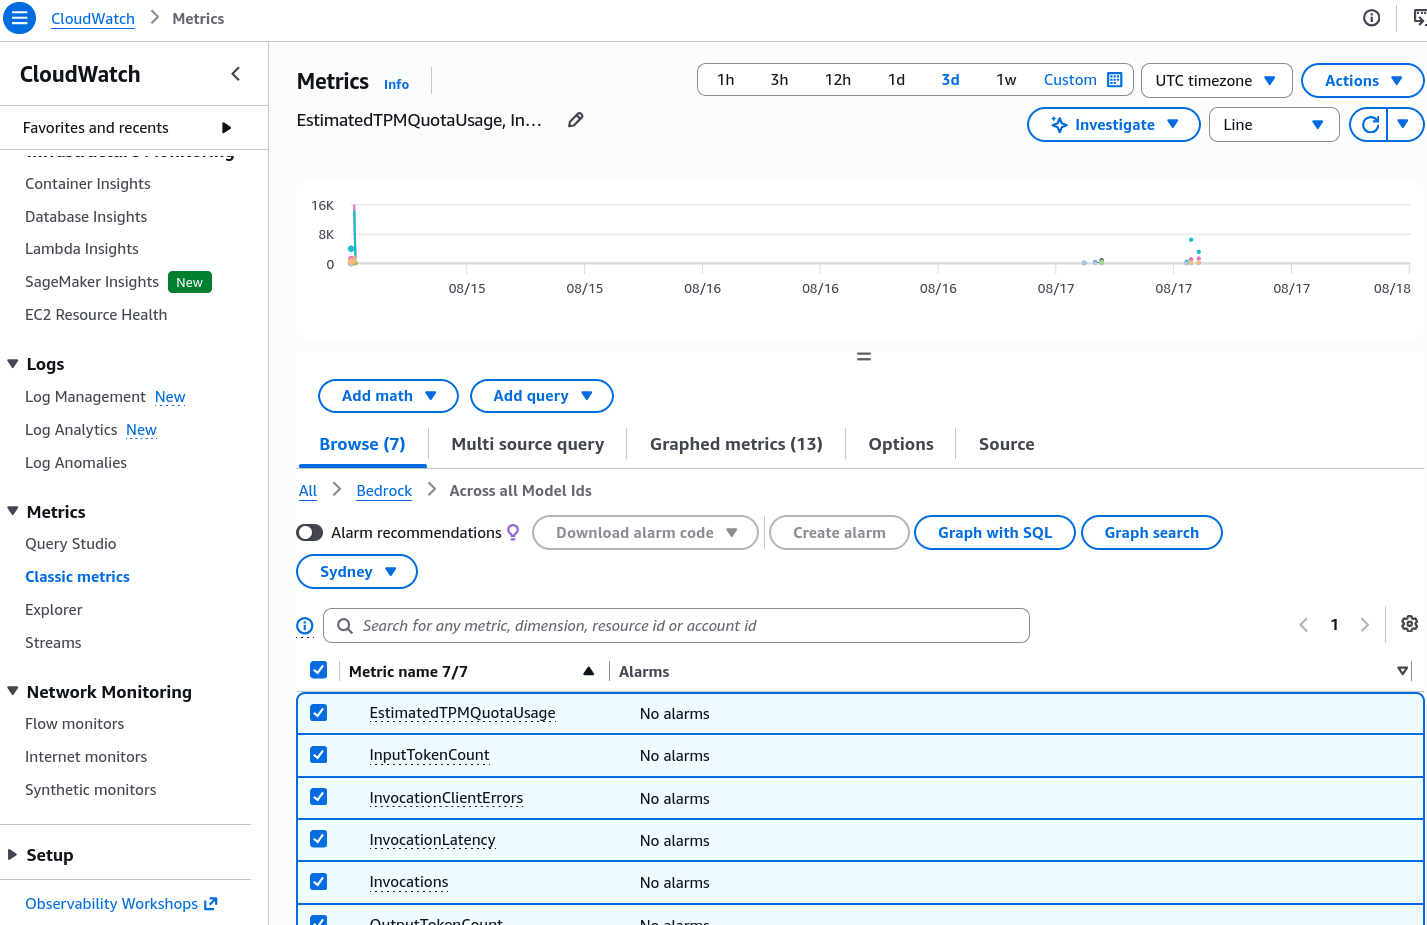Go to the previous results page
Screen dimensions: 1427x925
pyautogui.click(x=1304, y=625)
